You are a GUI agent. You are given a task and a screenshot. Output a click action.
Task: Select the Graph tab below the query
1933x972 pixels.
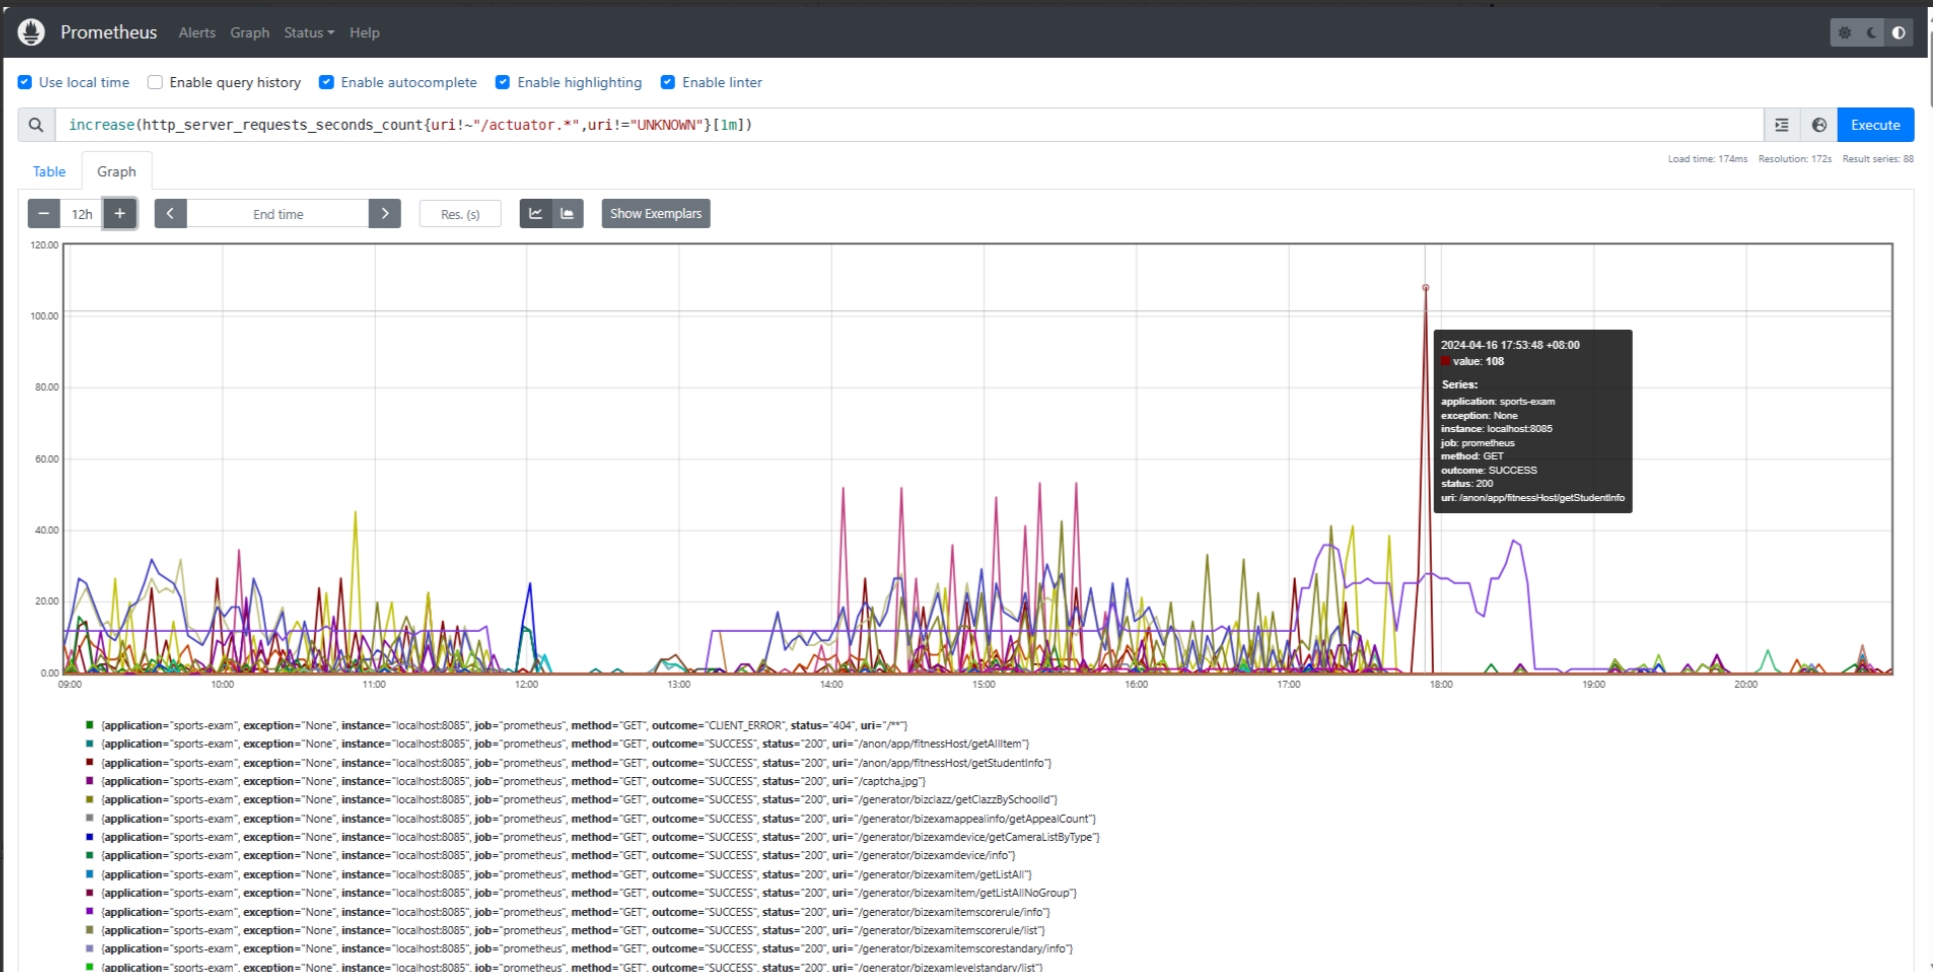116,171
